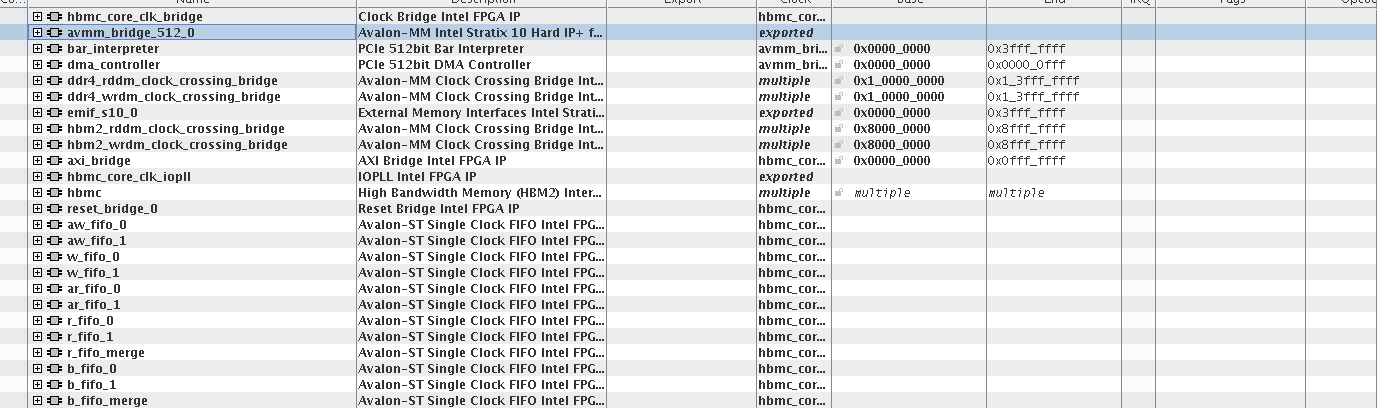Expand the reset_bridge_0 row

37,209
